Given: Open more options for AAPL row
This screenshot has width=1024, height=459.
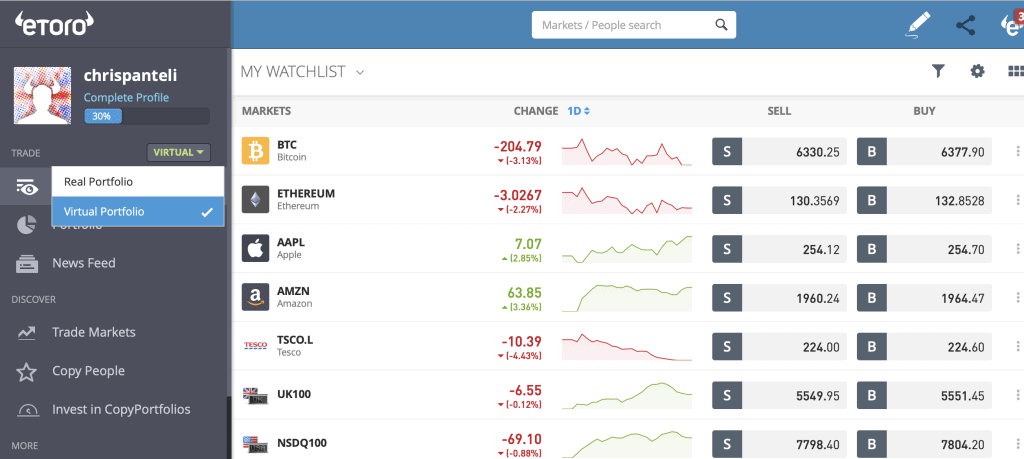Looking at the screenshot, I should click(1017, 249).
